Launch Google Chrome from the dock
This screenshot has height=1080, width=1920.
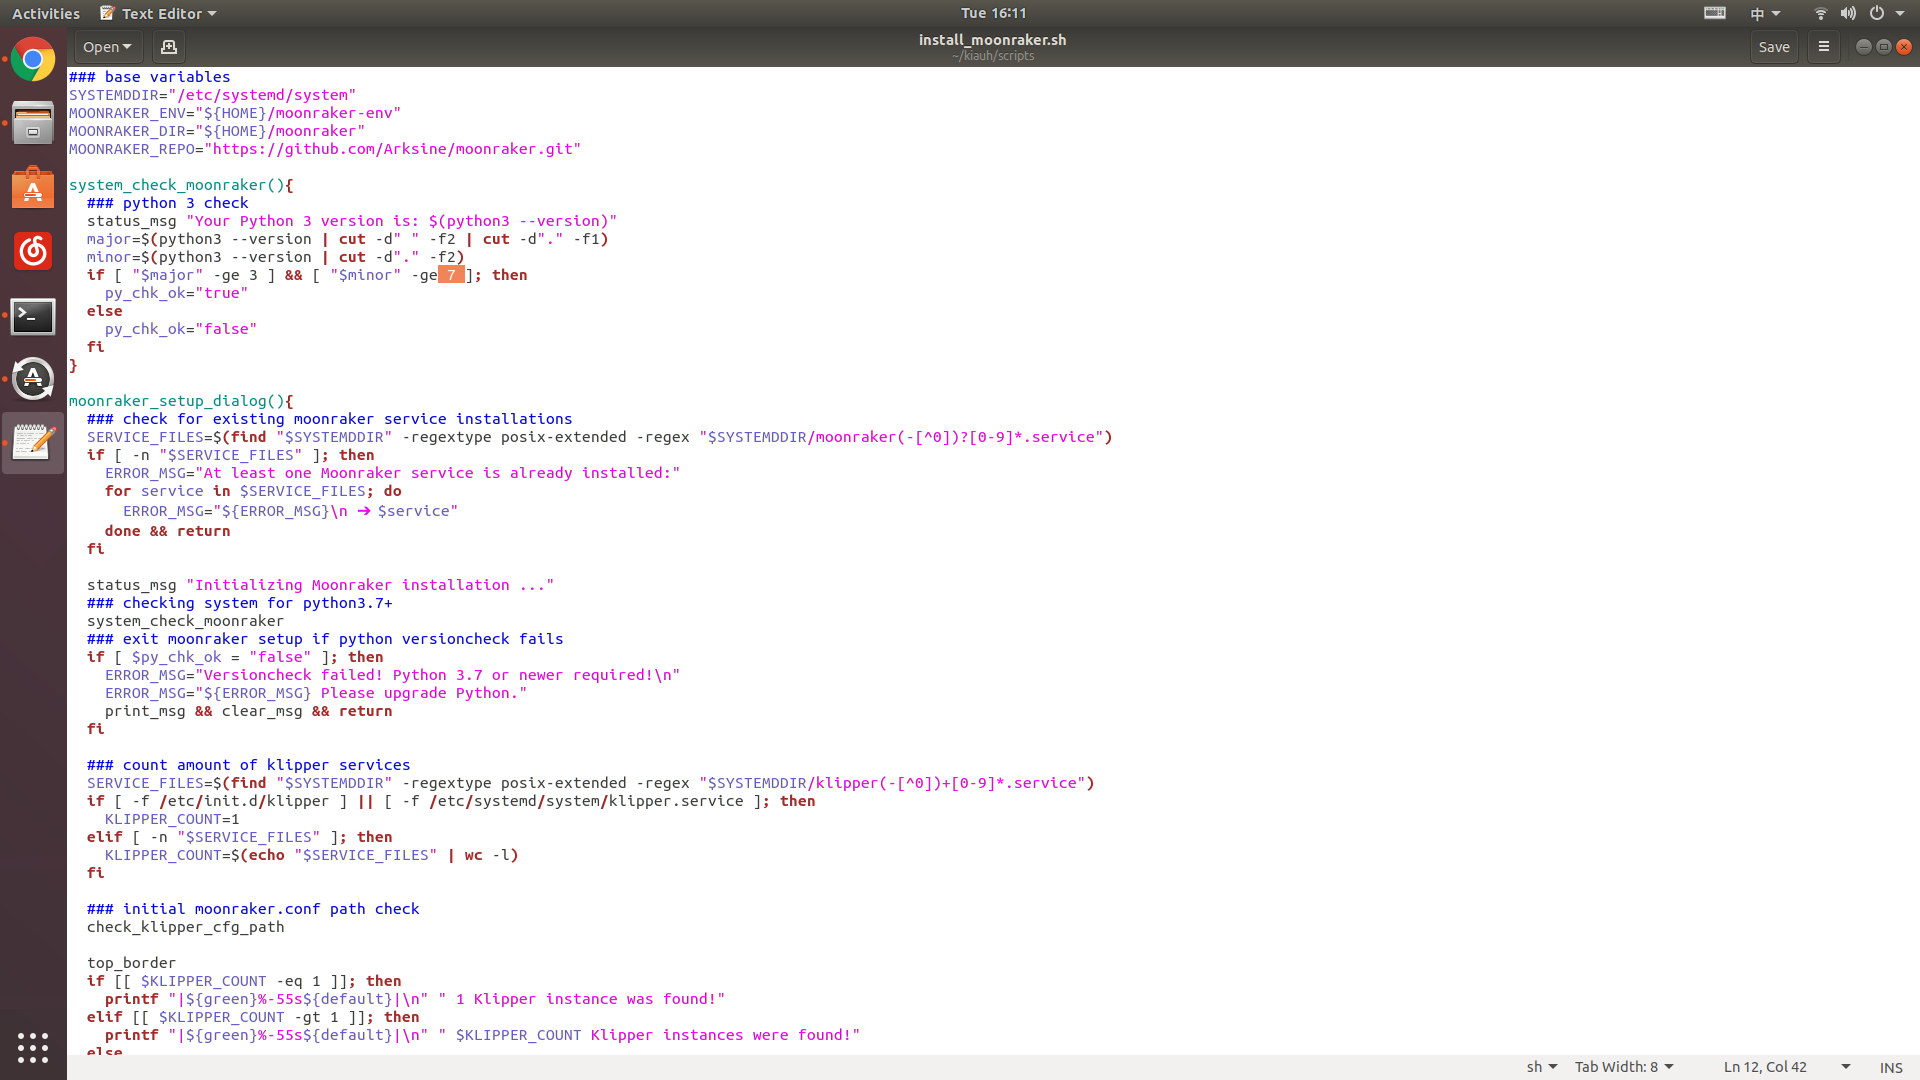coord(33,60)
